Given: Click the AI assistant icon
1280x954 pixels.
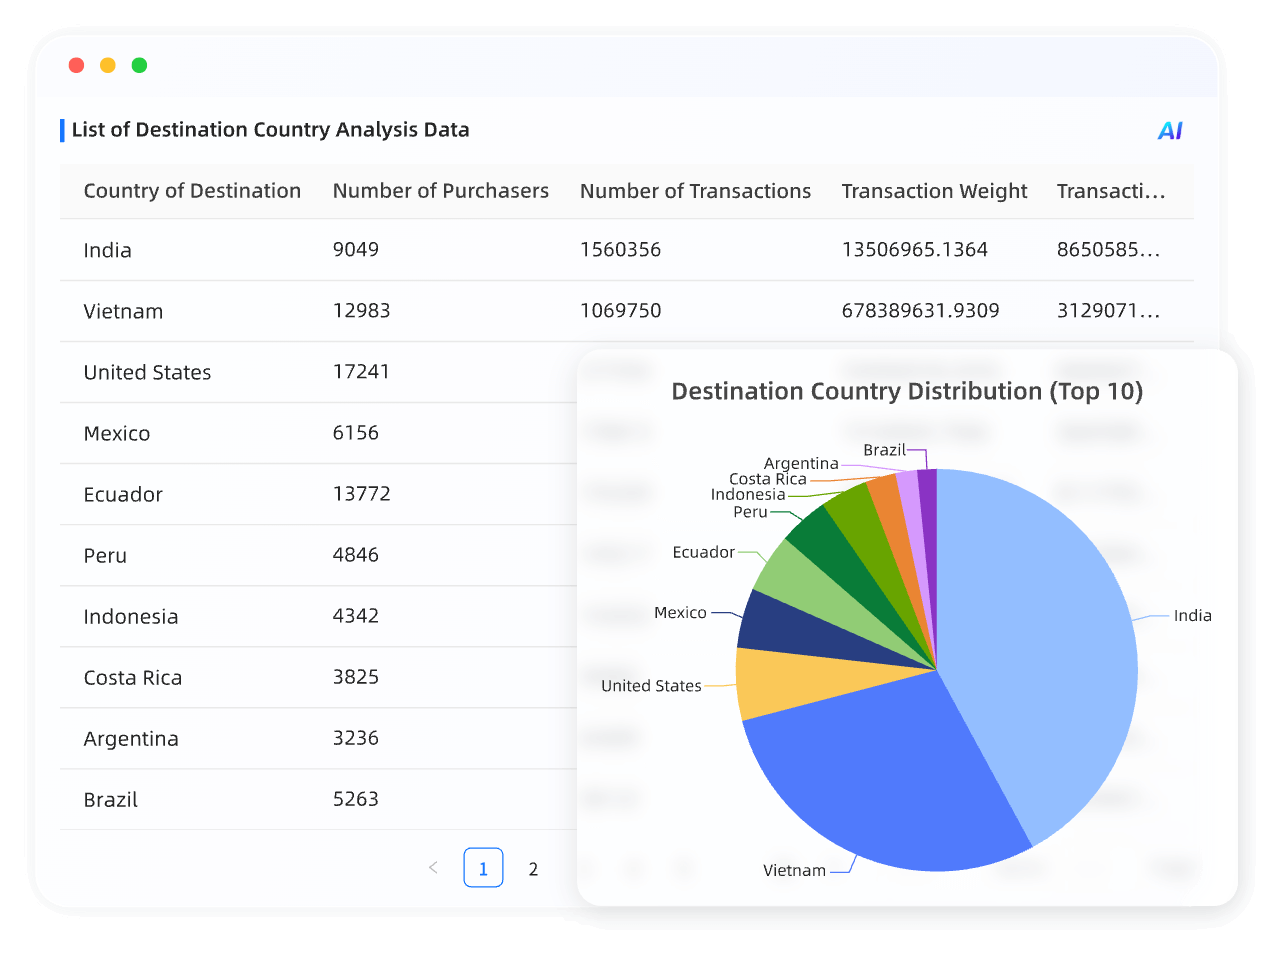Looking at the screenshot, I should 1168,130.
